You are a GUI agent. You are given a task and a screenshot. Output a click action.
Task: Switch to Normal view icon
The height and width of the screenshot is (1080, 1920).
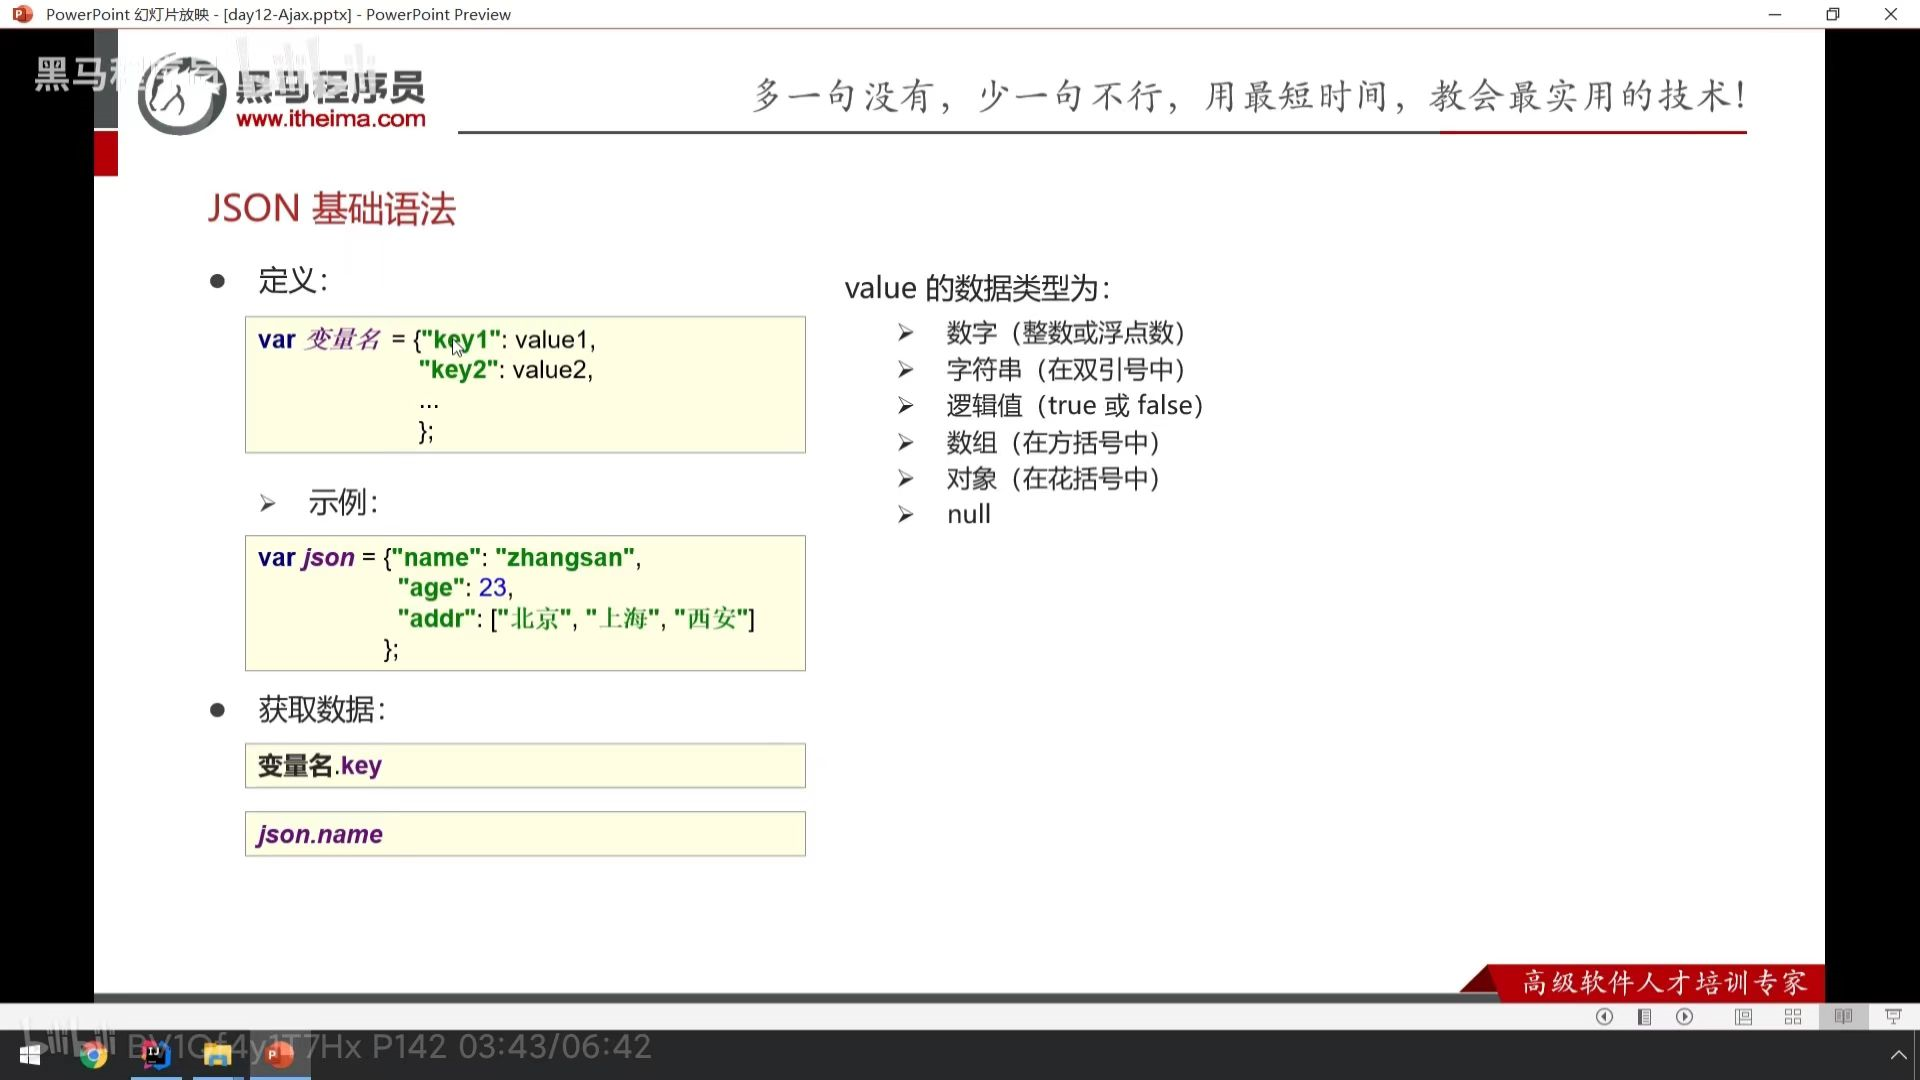[x=1743, y=1017]
